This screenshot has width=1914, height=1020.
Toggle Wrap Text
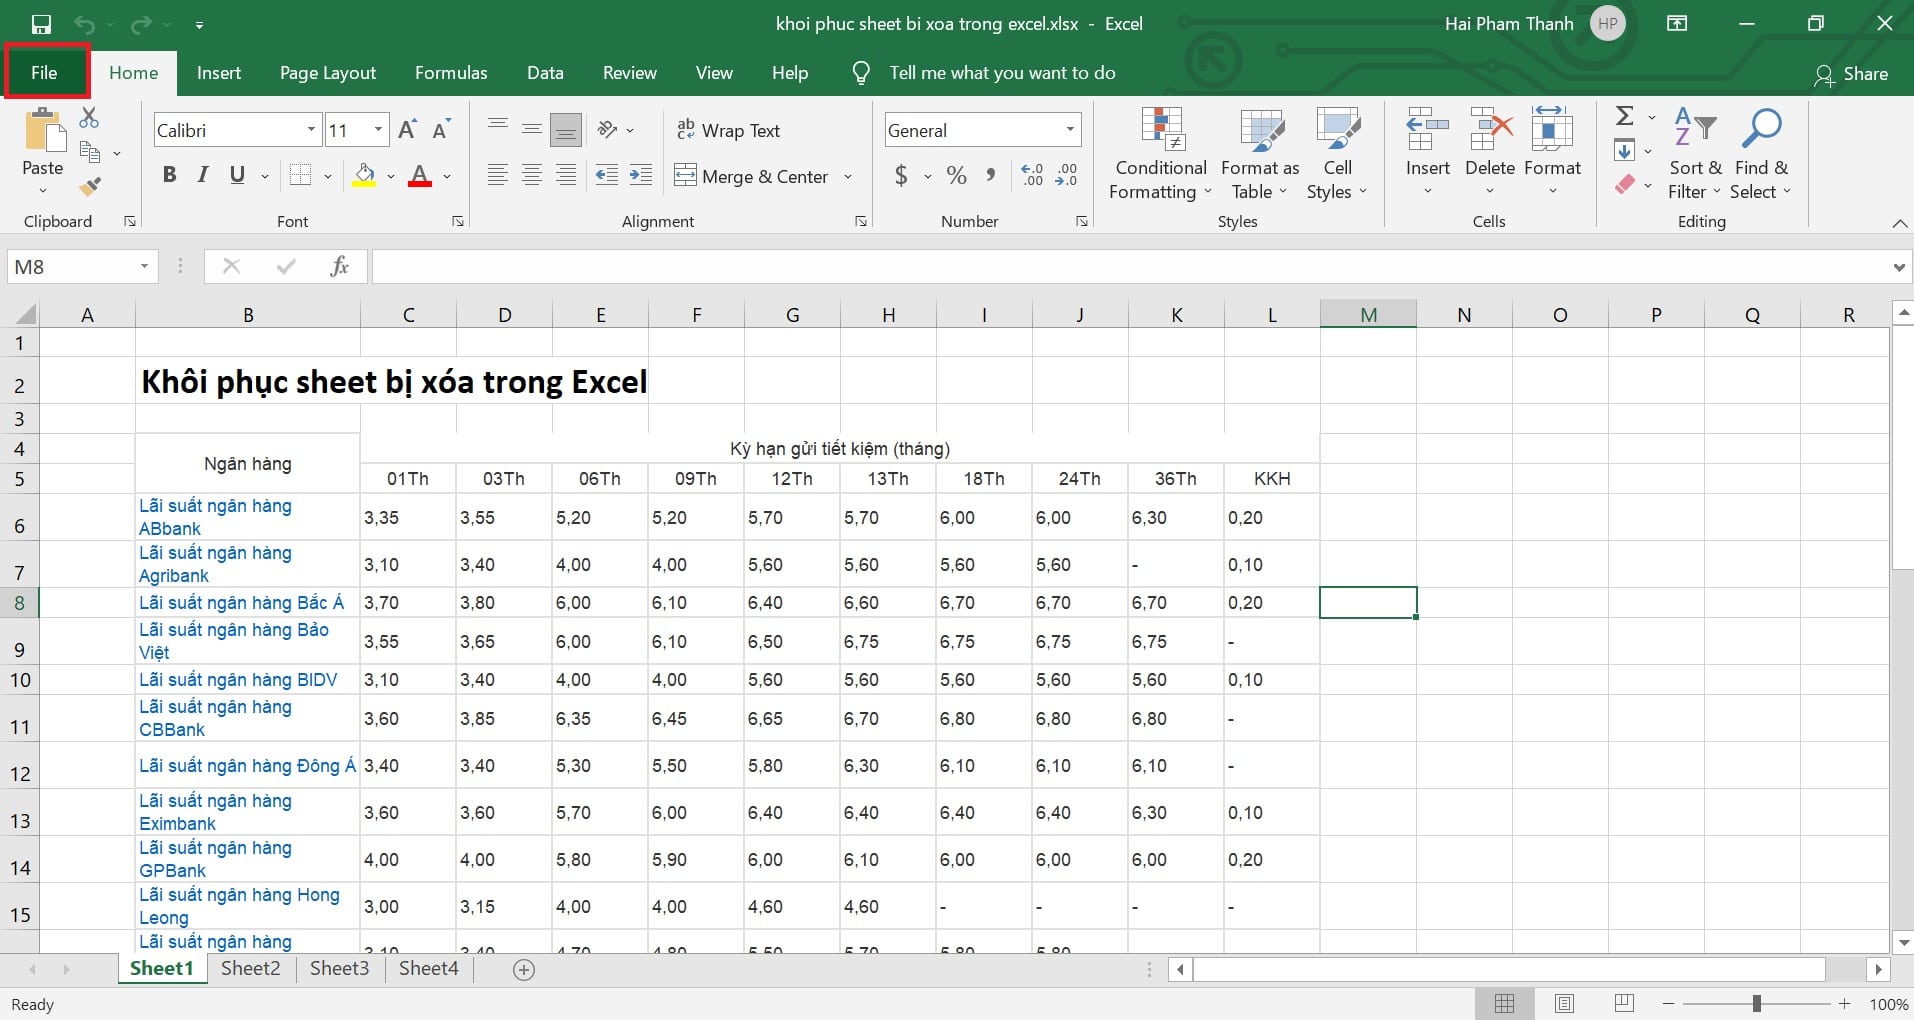[x=728, y=130]
